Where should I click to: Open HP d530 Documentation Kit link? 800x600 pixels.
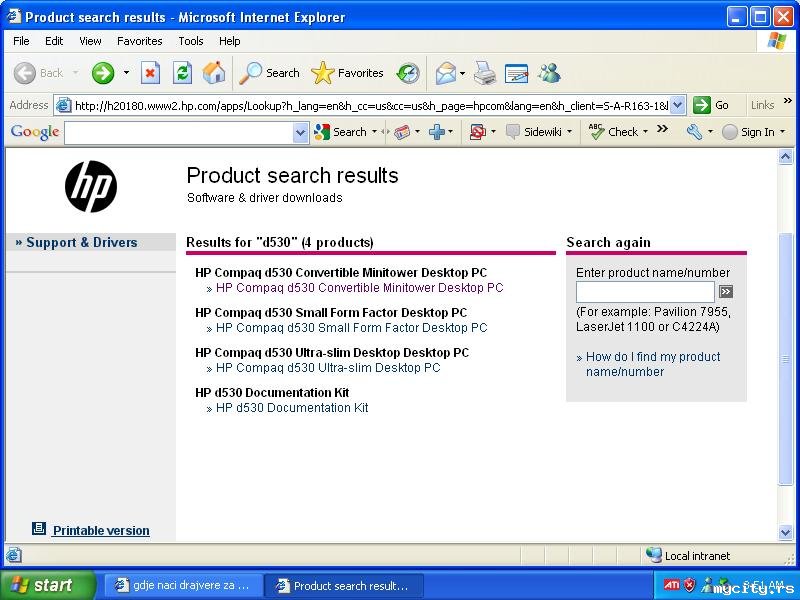[x=292, y=408]
